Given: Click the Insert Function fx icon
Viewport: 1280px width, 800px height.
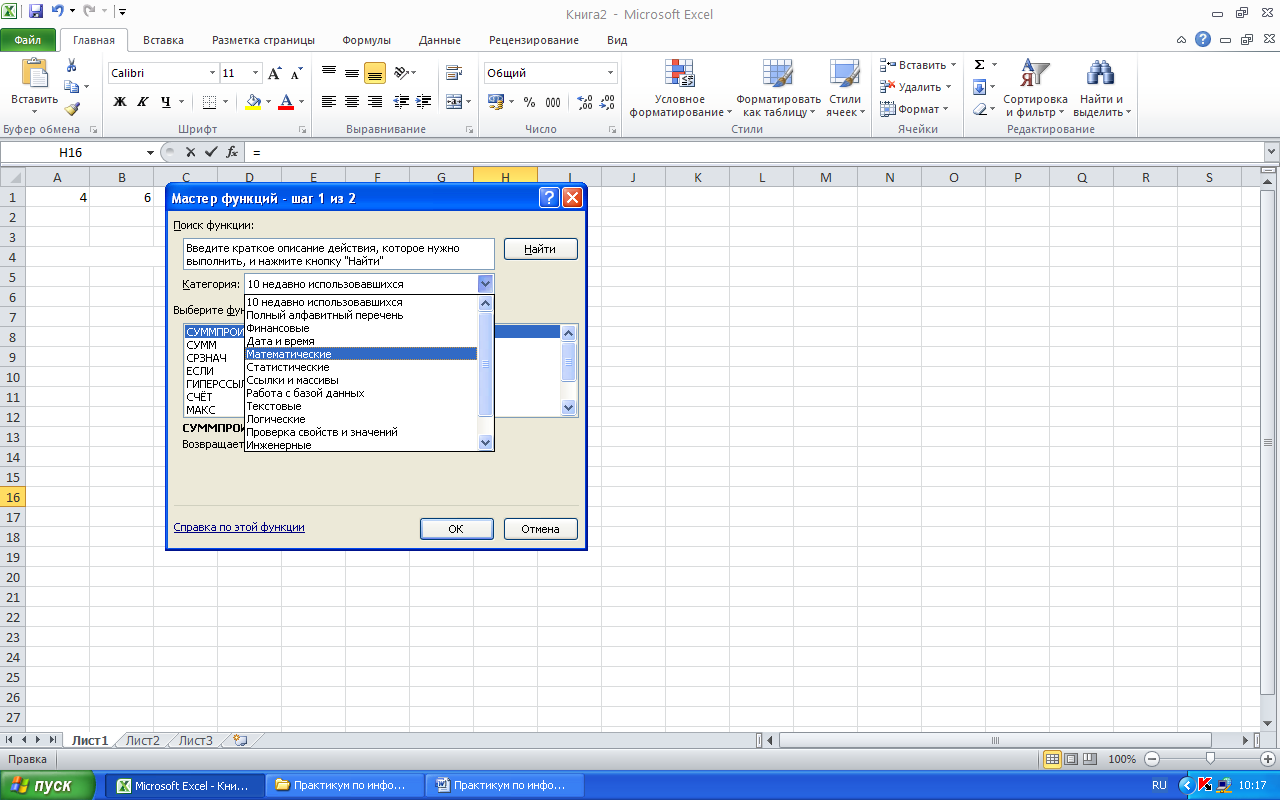Looking at the screenshot, I should coord(232,152).
